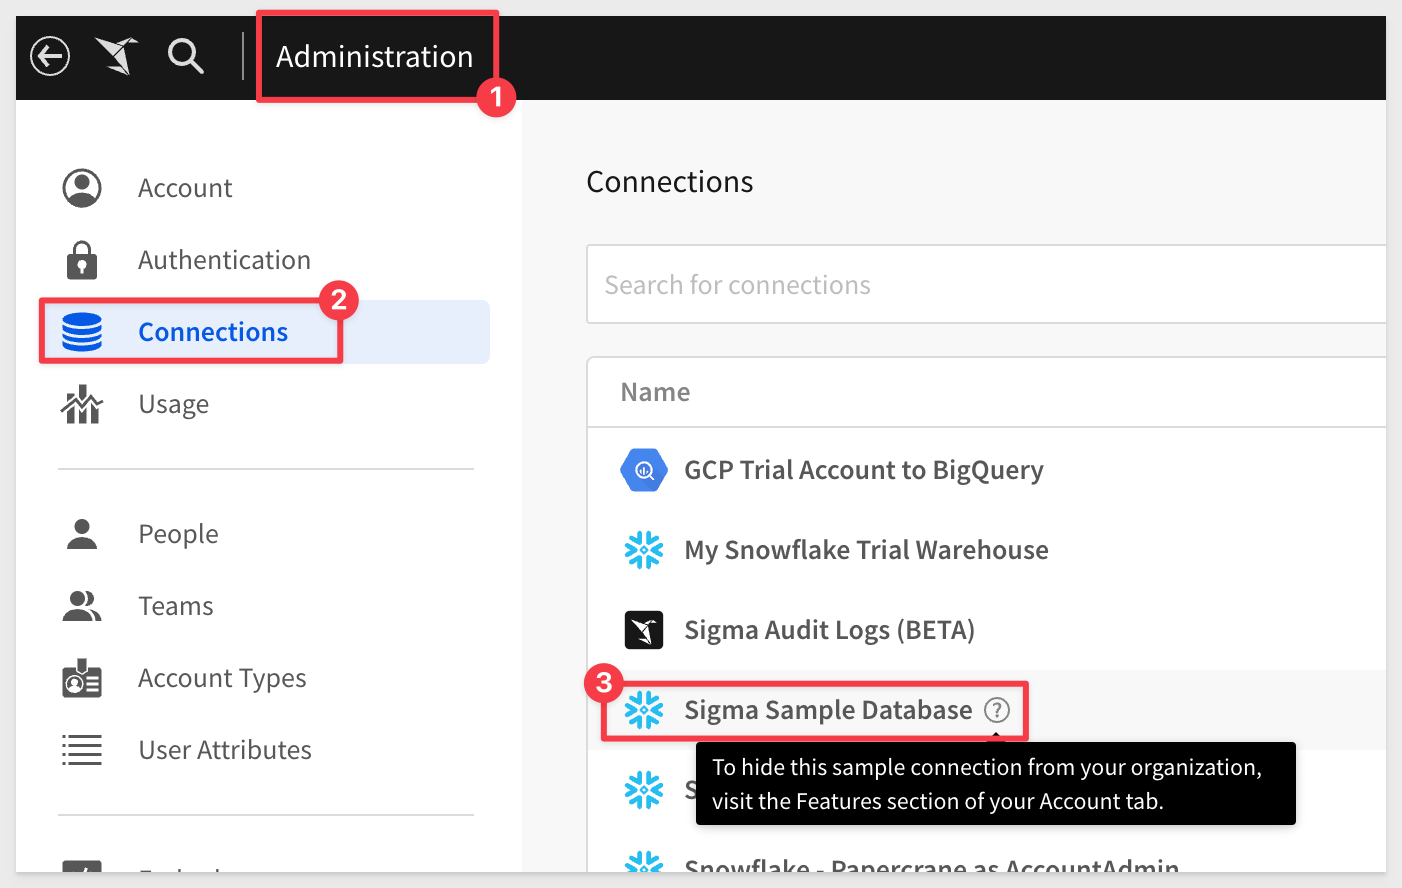Click the People person icon
Image resolution: width=1402 pixels, height=888 pixels.
click(x=82, y=534)
